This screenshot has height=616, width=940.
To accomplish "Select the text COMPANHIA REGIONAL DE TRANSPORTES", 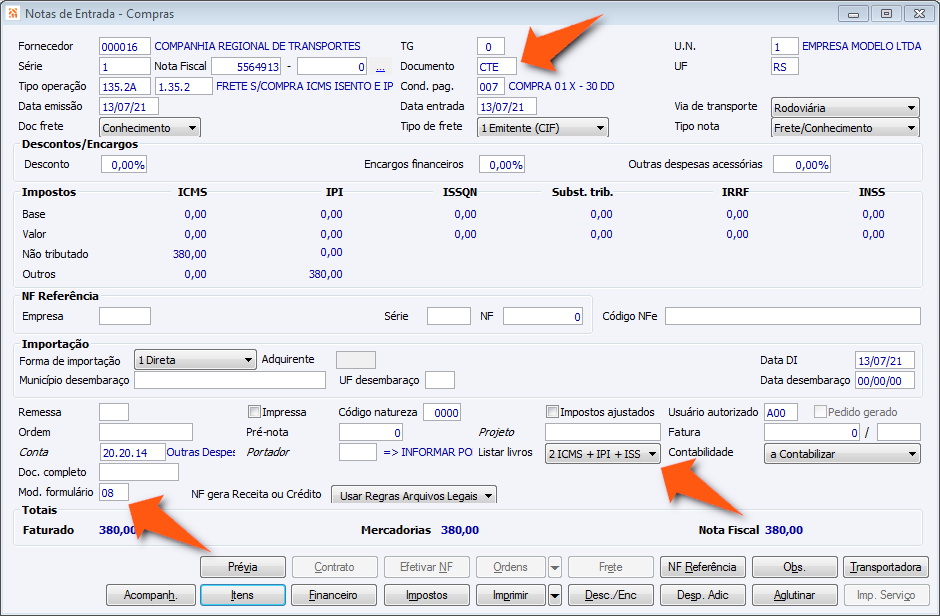I will (x=257, y=46).
